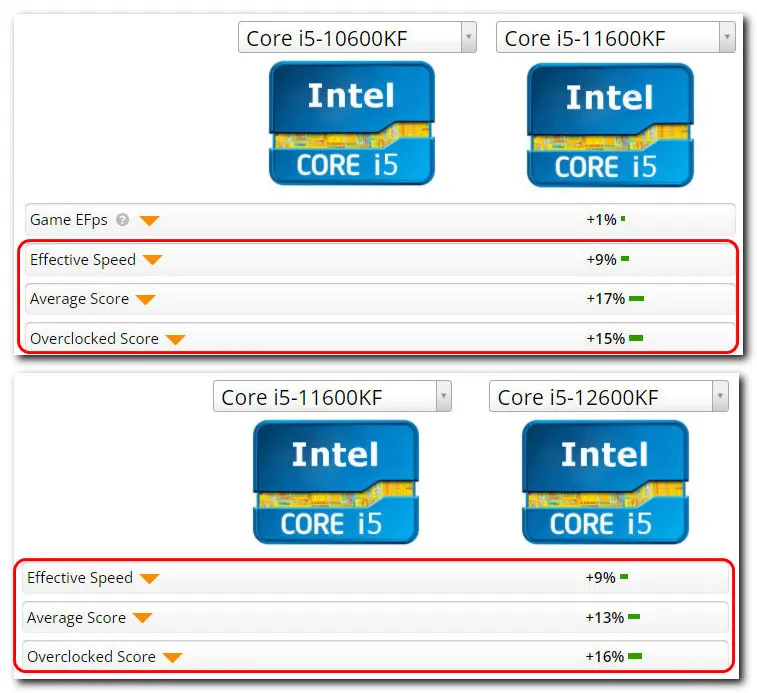This screenshot has height=693, width=757.
Task: Expand top Average Score orange arrow
Action: click(x=145, y=299)
